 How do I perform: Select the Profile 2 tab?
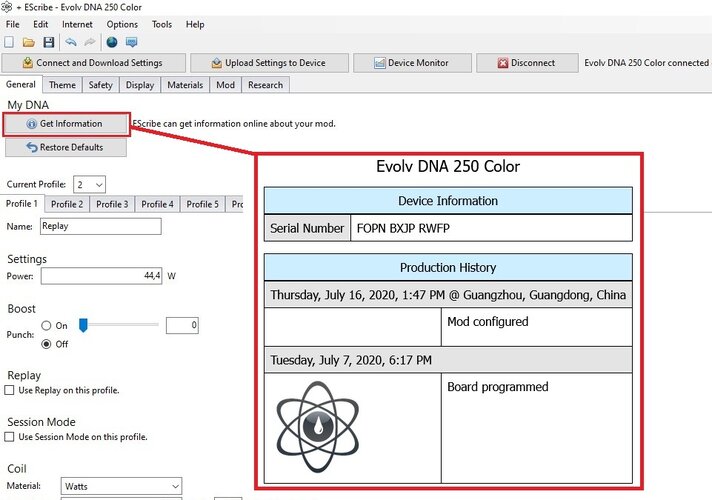[x=67, y=204]
